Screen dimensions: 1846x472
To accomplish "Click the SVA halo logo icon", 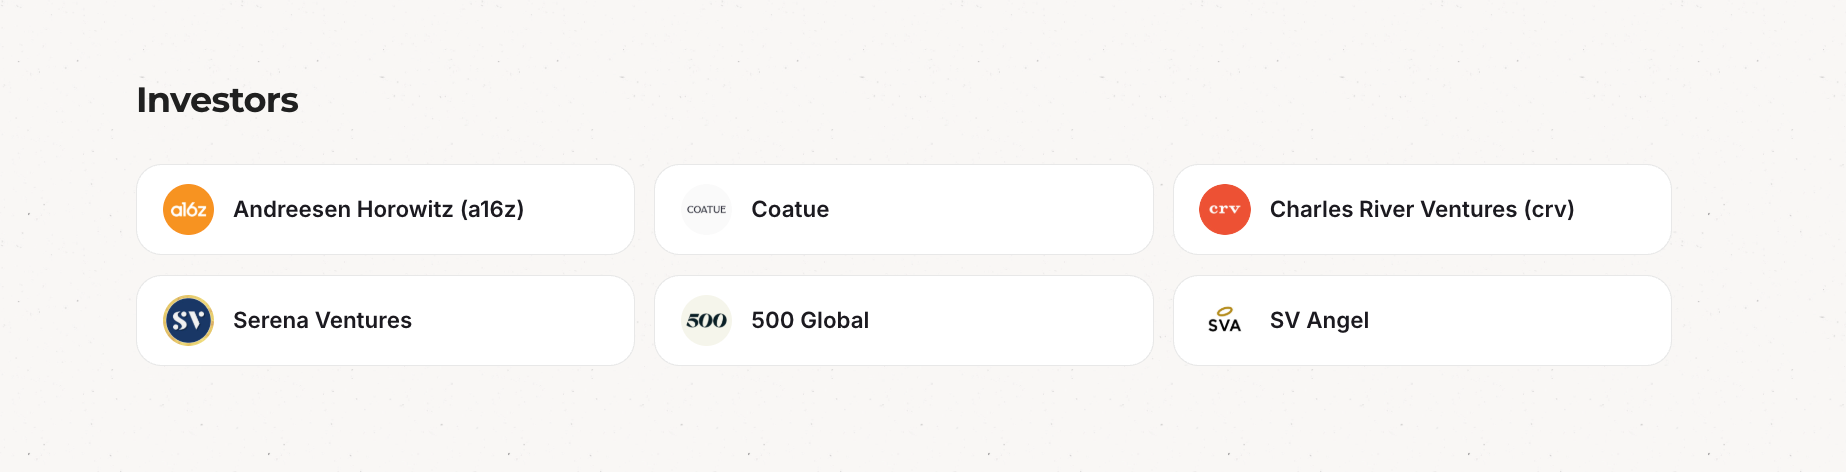I will point(1224,321).
